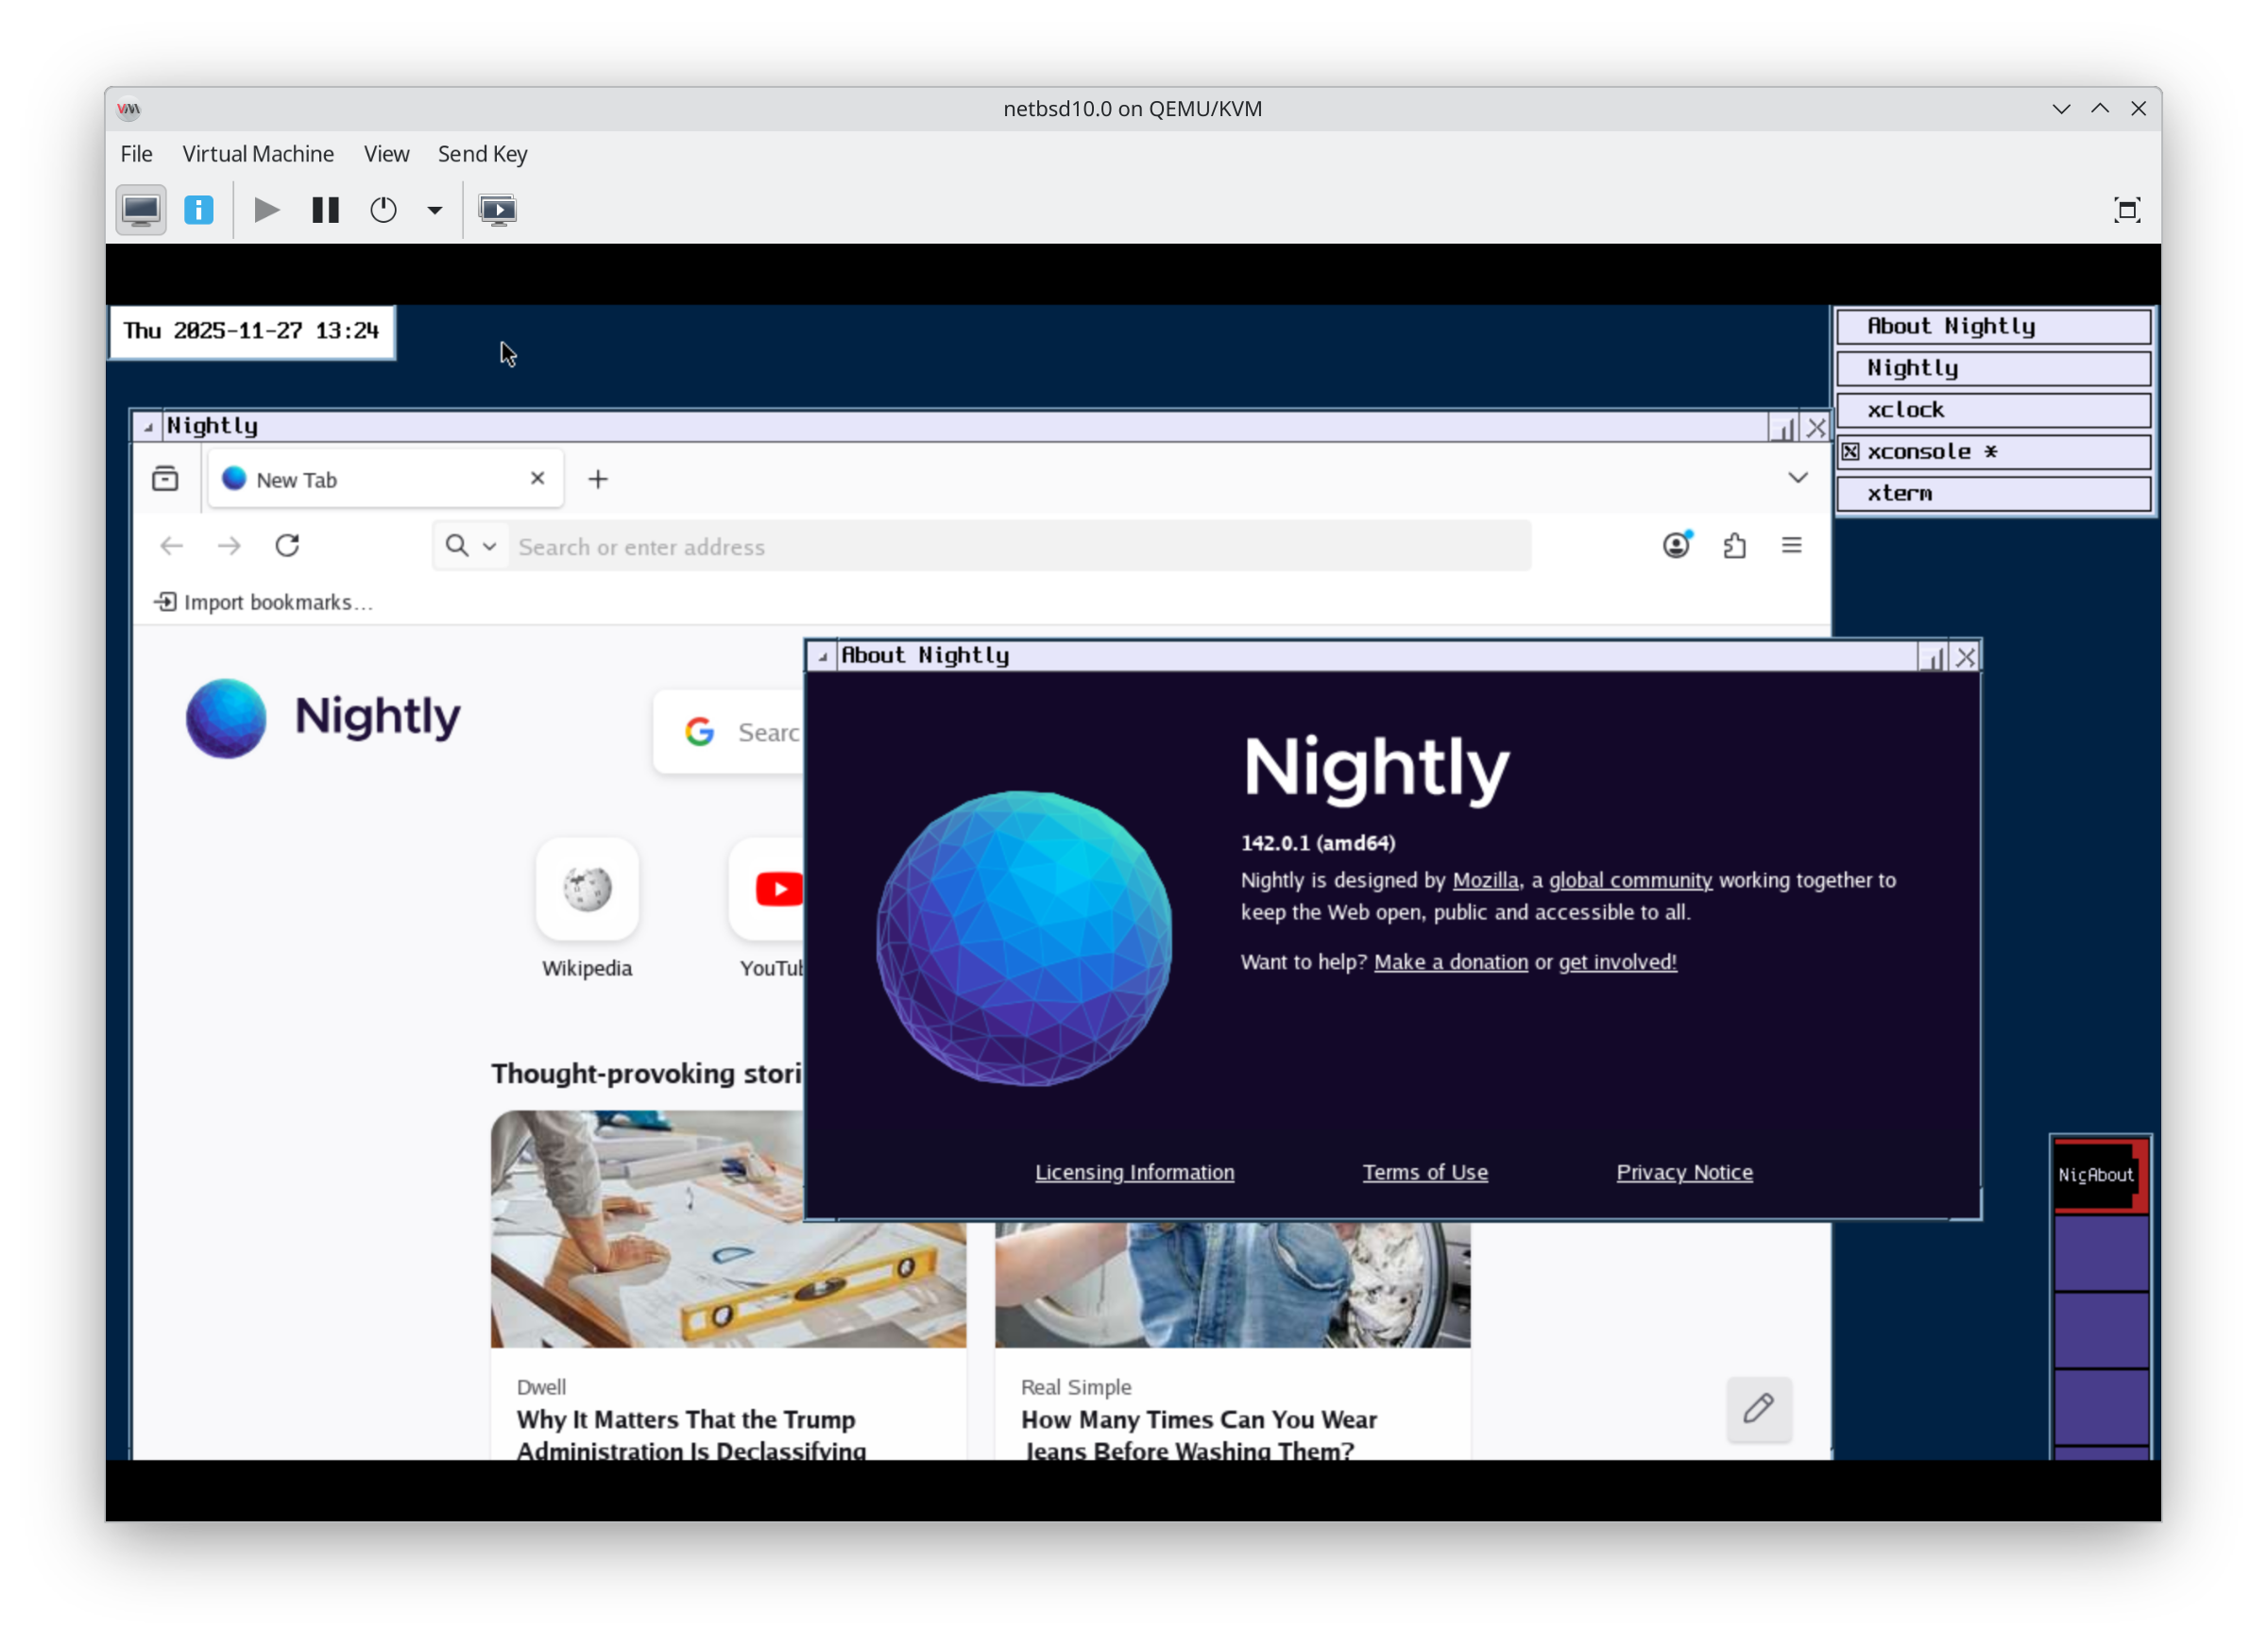
Task: Click the VM power button icon
Action: pyautogui.click(x=383, y=210)
